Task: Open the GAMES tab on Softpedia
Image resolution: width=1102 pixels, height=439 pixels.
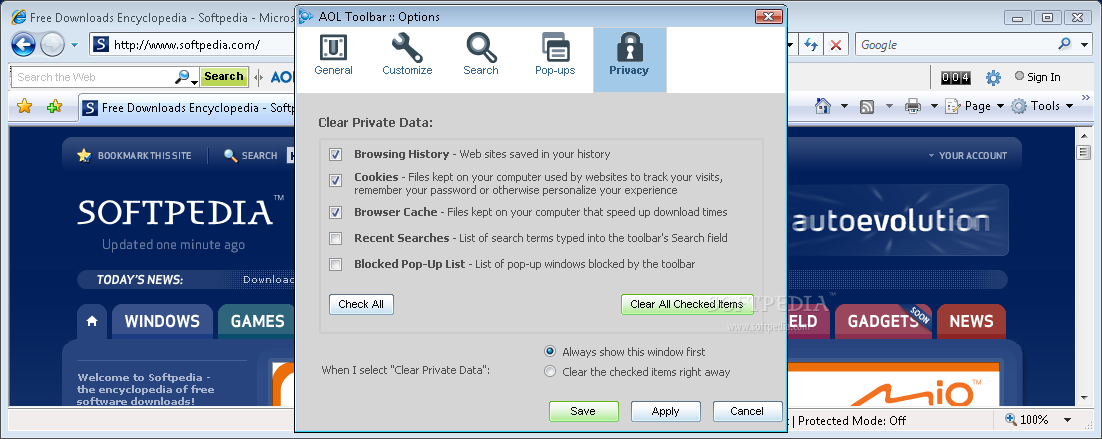Action: click(x=257, y=322)
